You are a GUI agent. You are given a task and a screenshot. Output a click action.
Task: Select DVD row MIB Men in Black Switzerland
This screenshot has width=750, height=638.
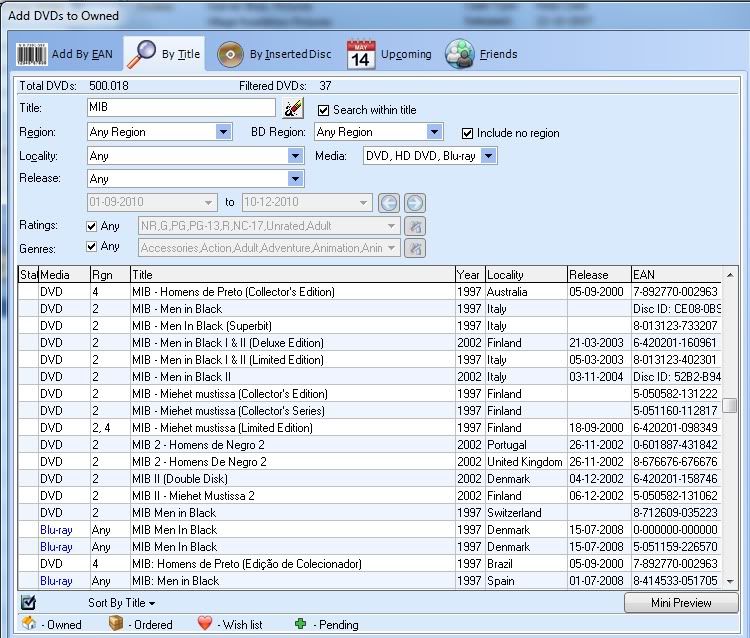point(369,513)
